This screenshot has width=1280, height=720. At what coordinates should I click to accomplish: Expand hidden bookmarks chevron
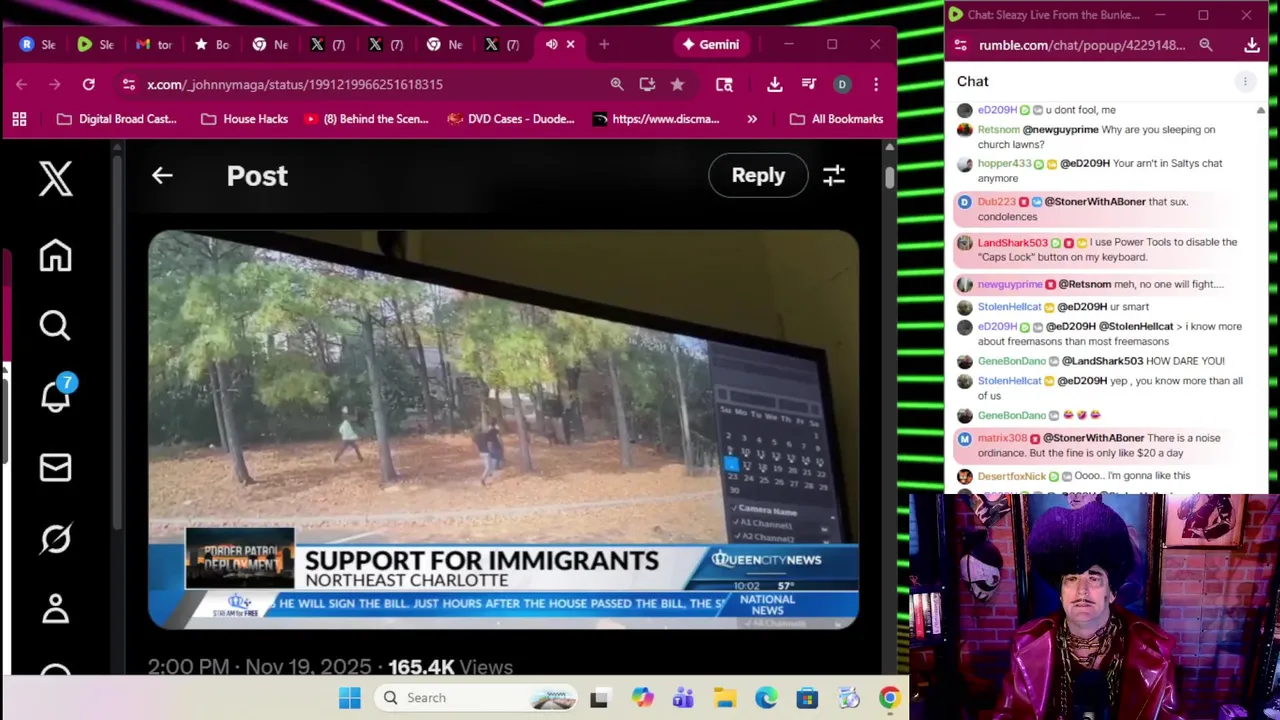click(x=752, y=119)
